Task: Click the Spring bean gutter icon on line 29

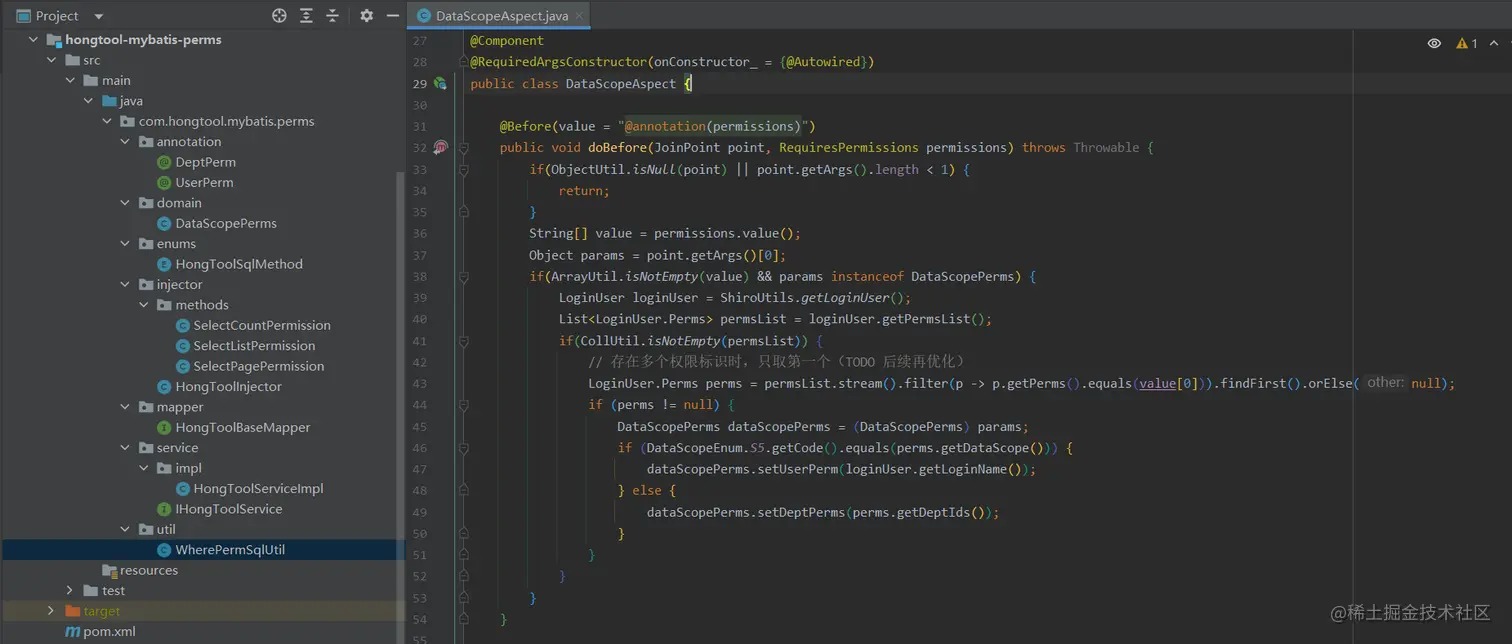Action: tap(440, 84)
